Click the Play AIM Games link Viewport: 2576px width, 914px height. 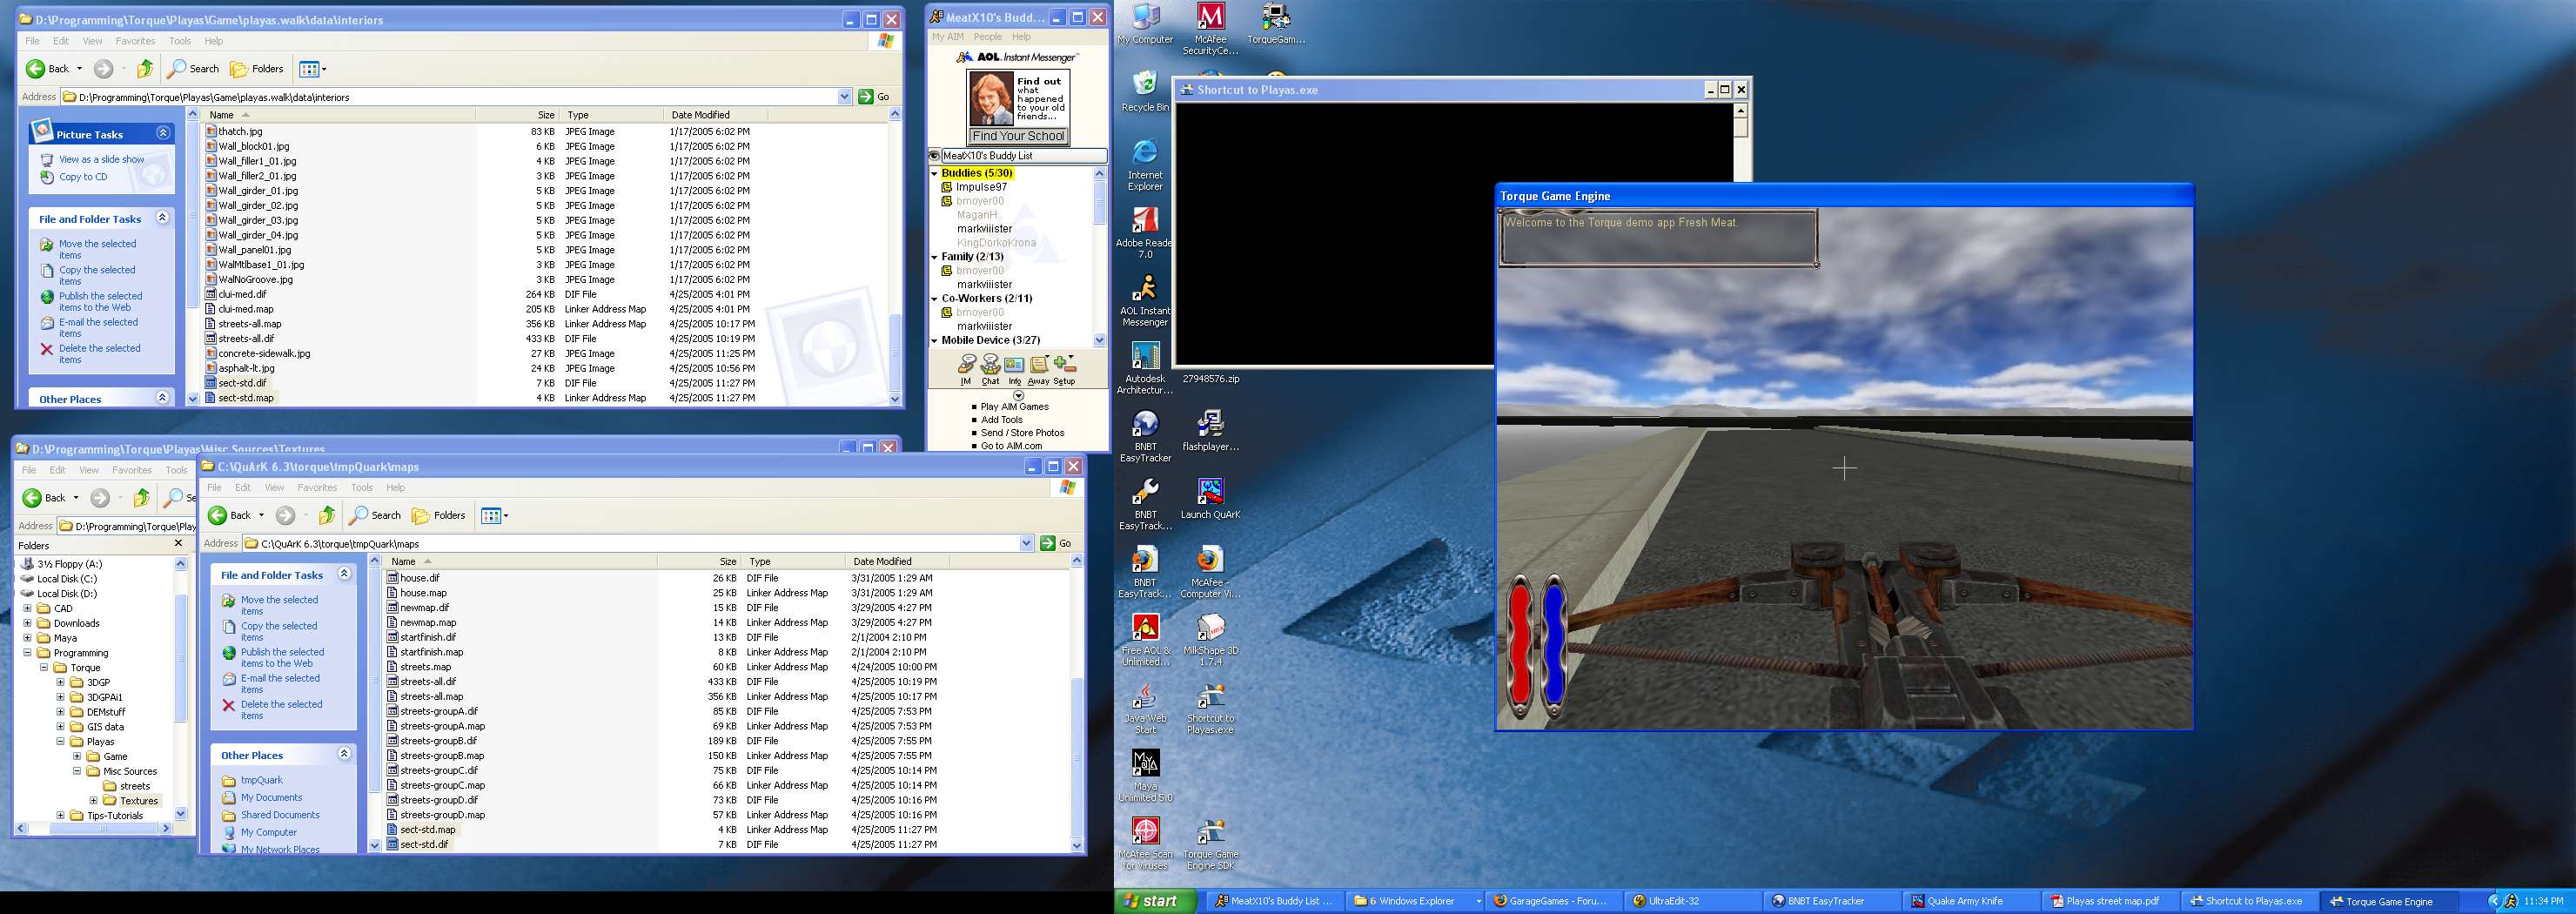1014,407
